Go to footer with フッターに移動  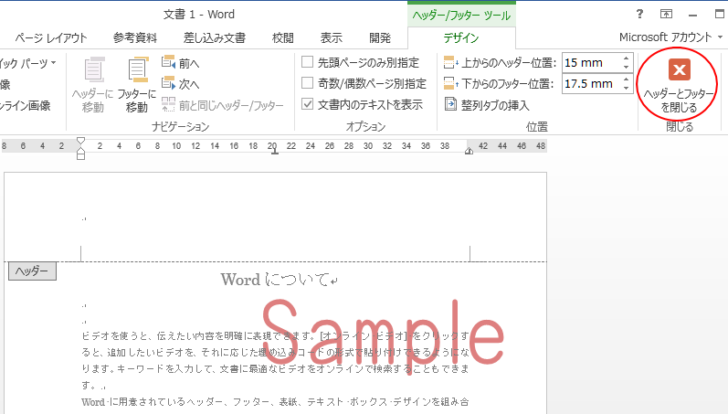click(x=137, y=85)
